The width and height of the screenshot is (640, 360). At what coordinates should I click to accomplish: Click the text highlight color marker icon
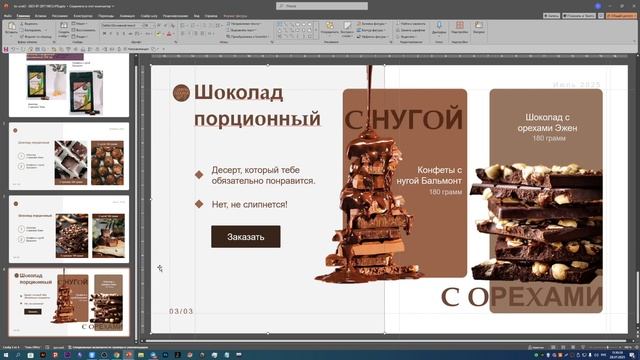click(158, 34)
